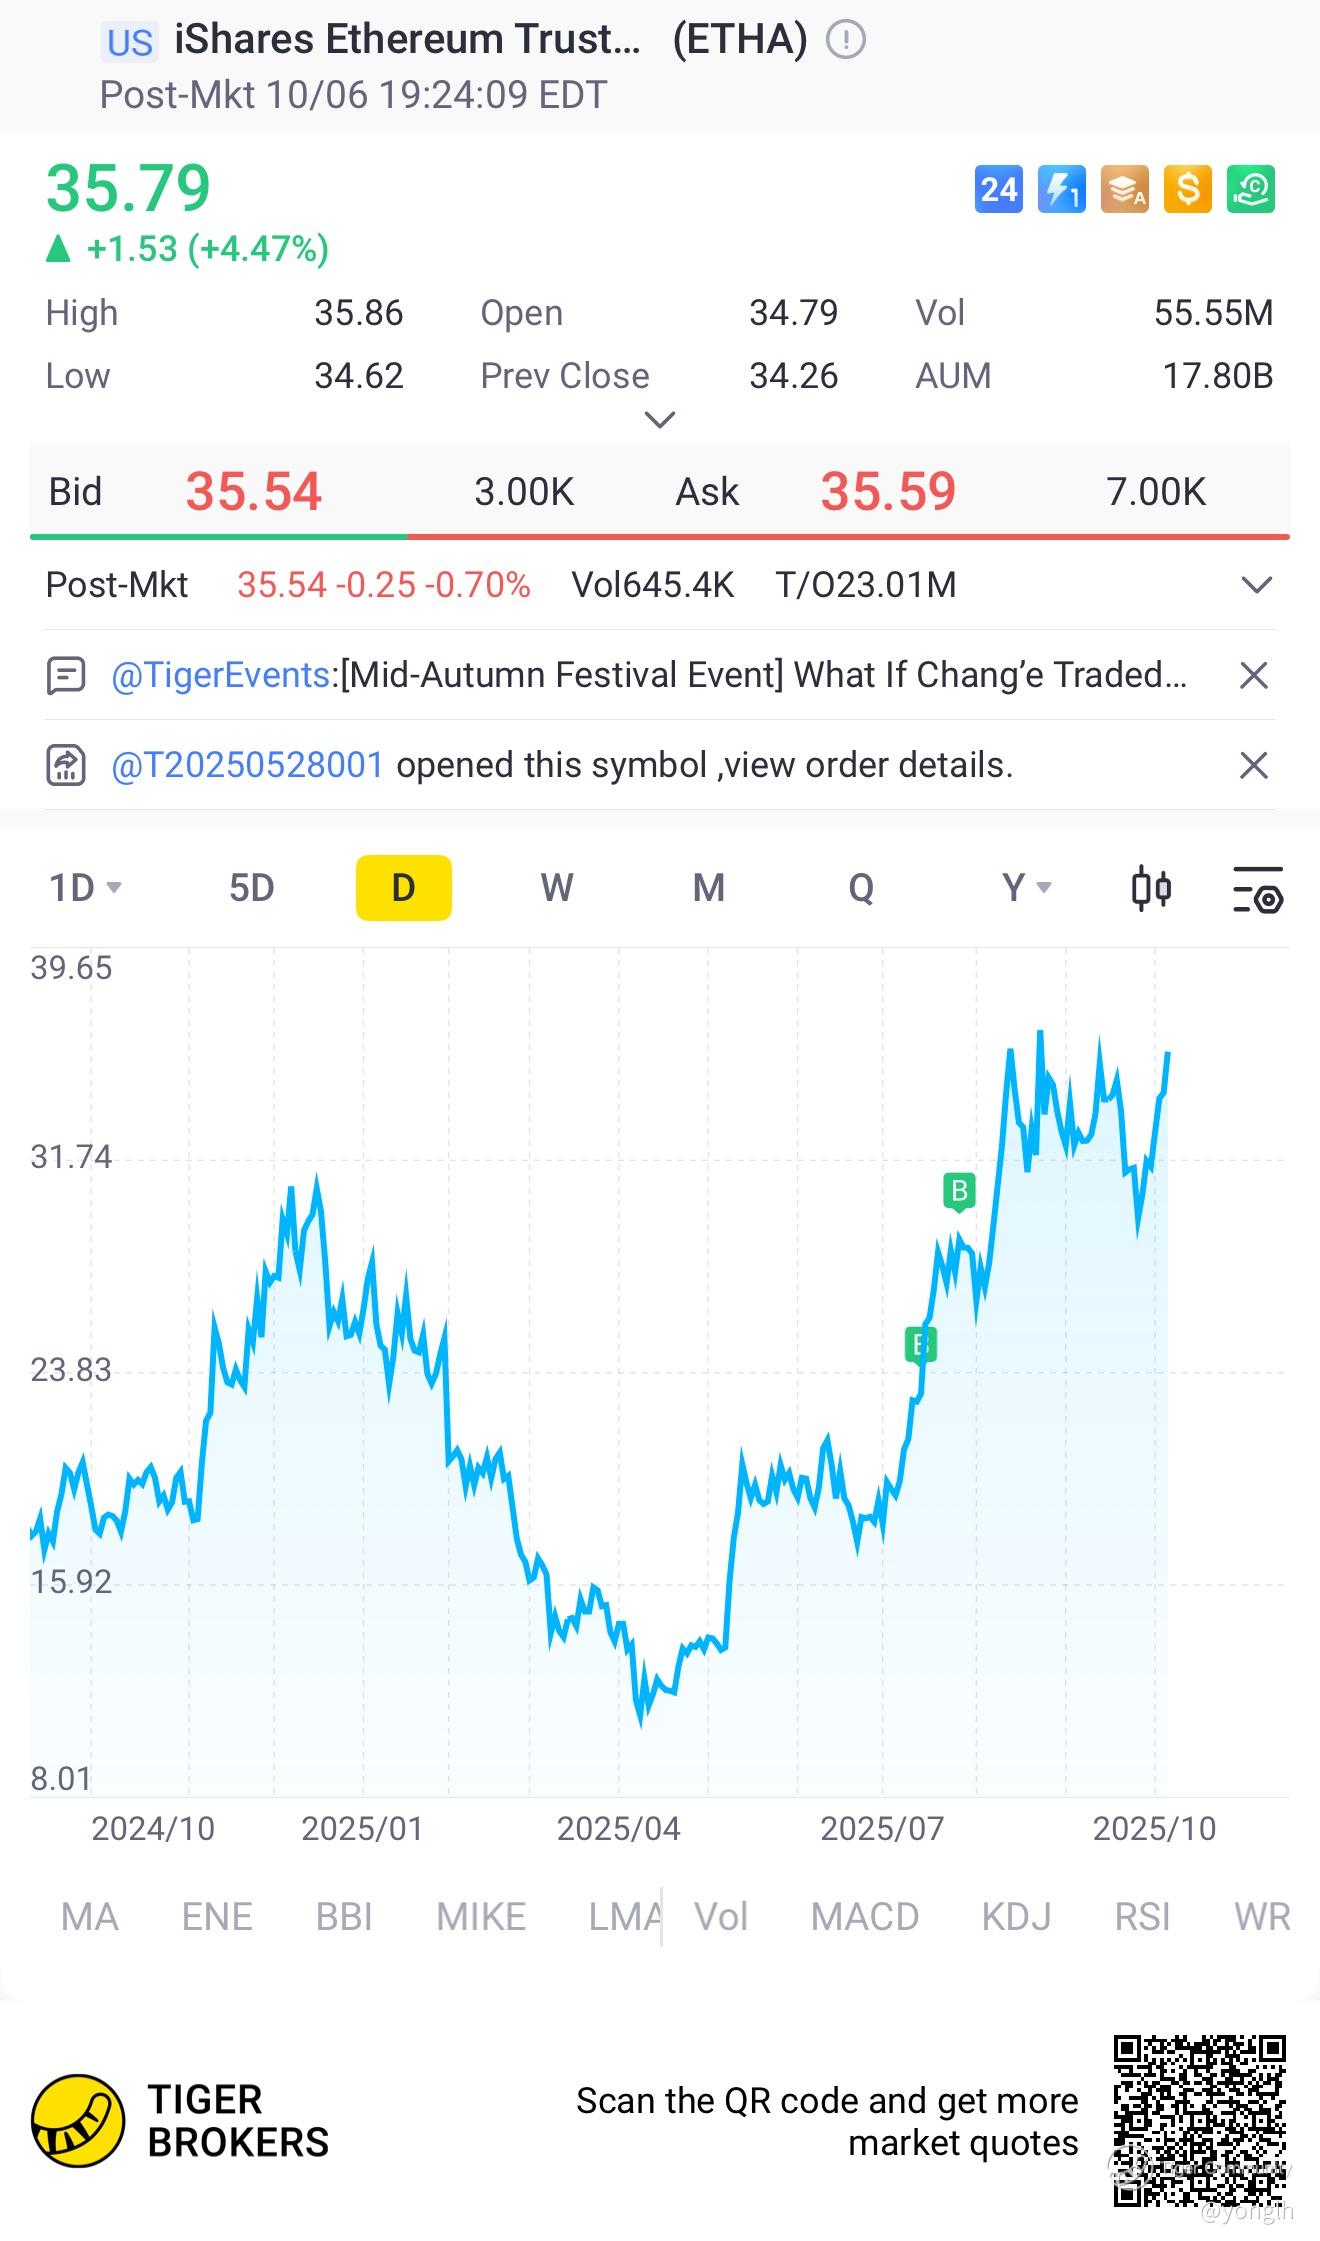Tap the lightning Level 1 quote badge

pos(1061,189)
